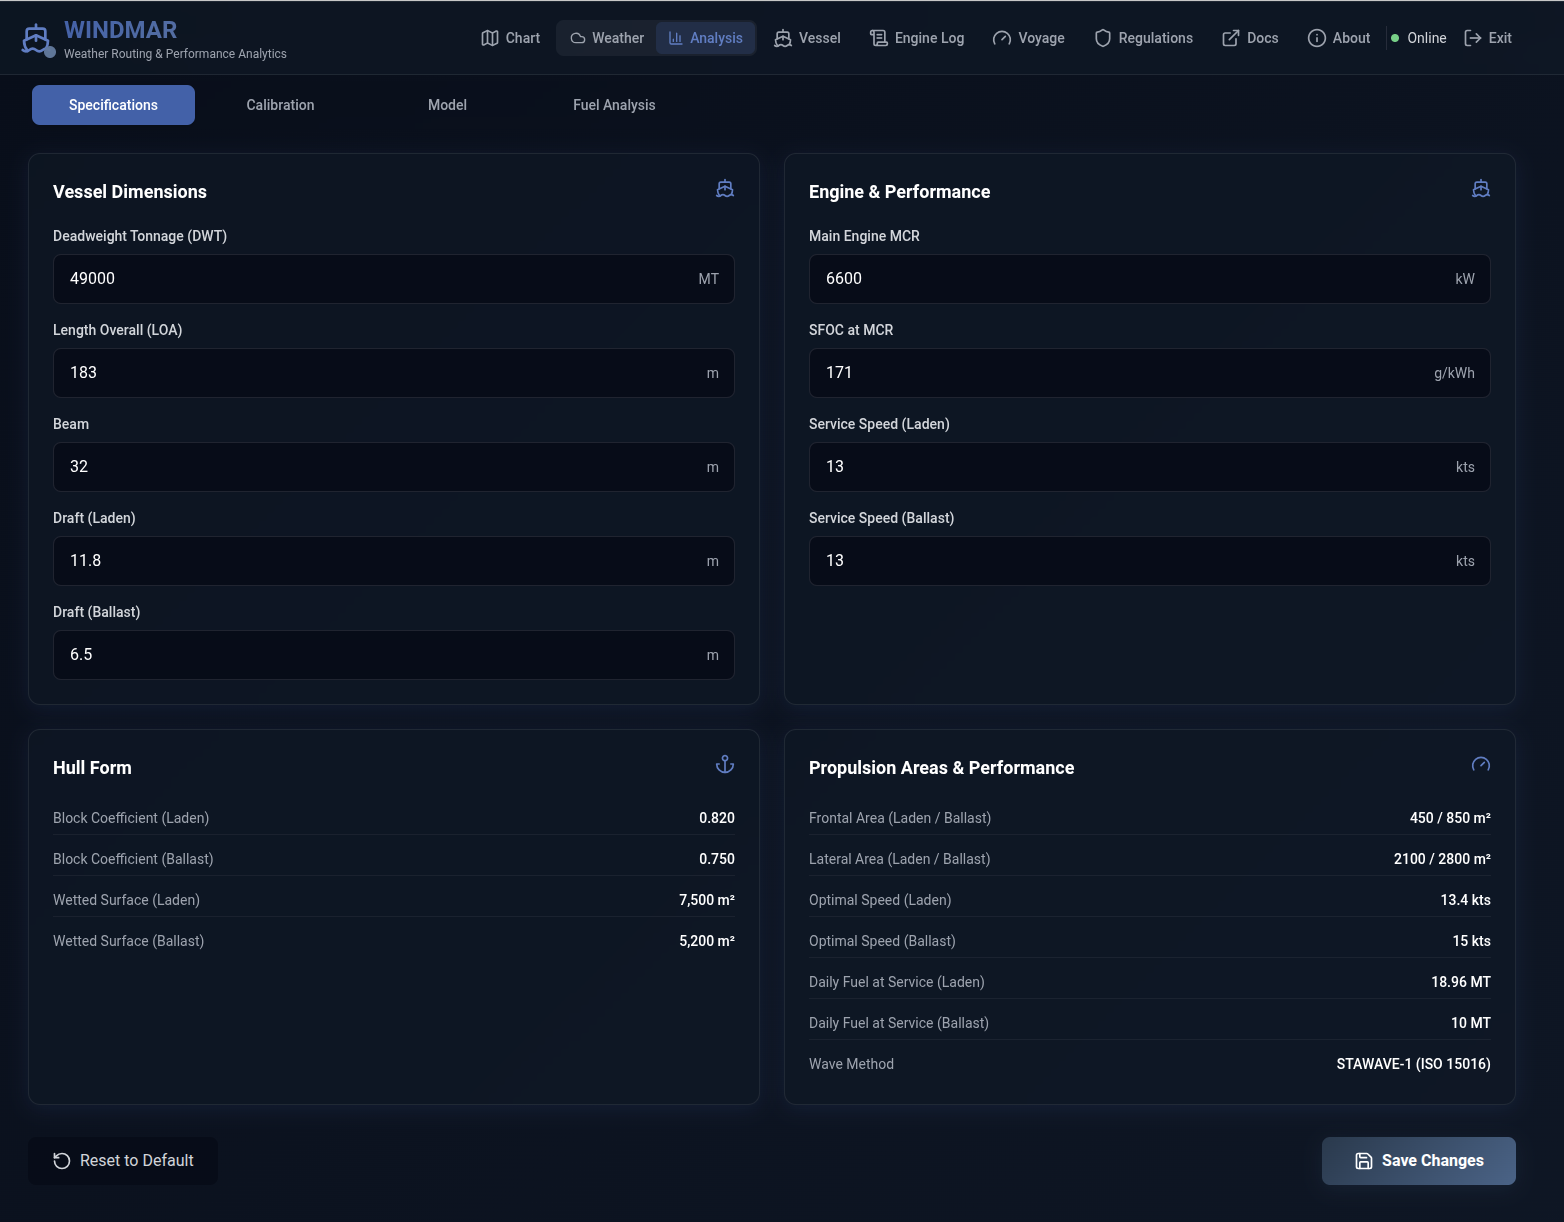
Task: Open the Voyage section
Action: (1028, 38)
